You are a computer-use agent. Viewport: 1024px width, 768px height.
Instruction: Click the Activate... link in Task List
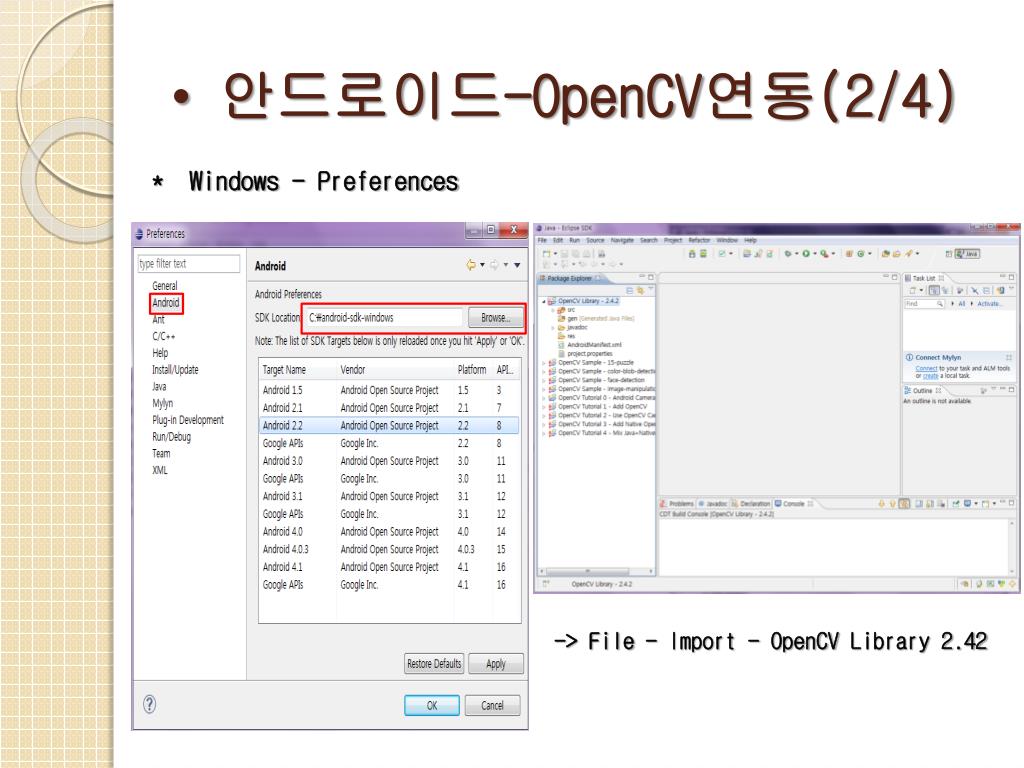(x=988, y=304)
